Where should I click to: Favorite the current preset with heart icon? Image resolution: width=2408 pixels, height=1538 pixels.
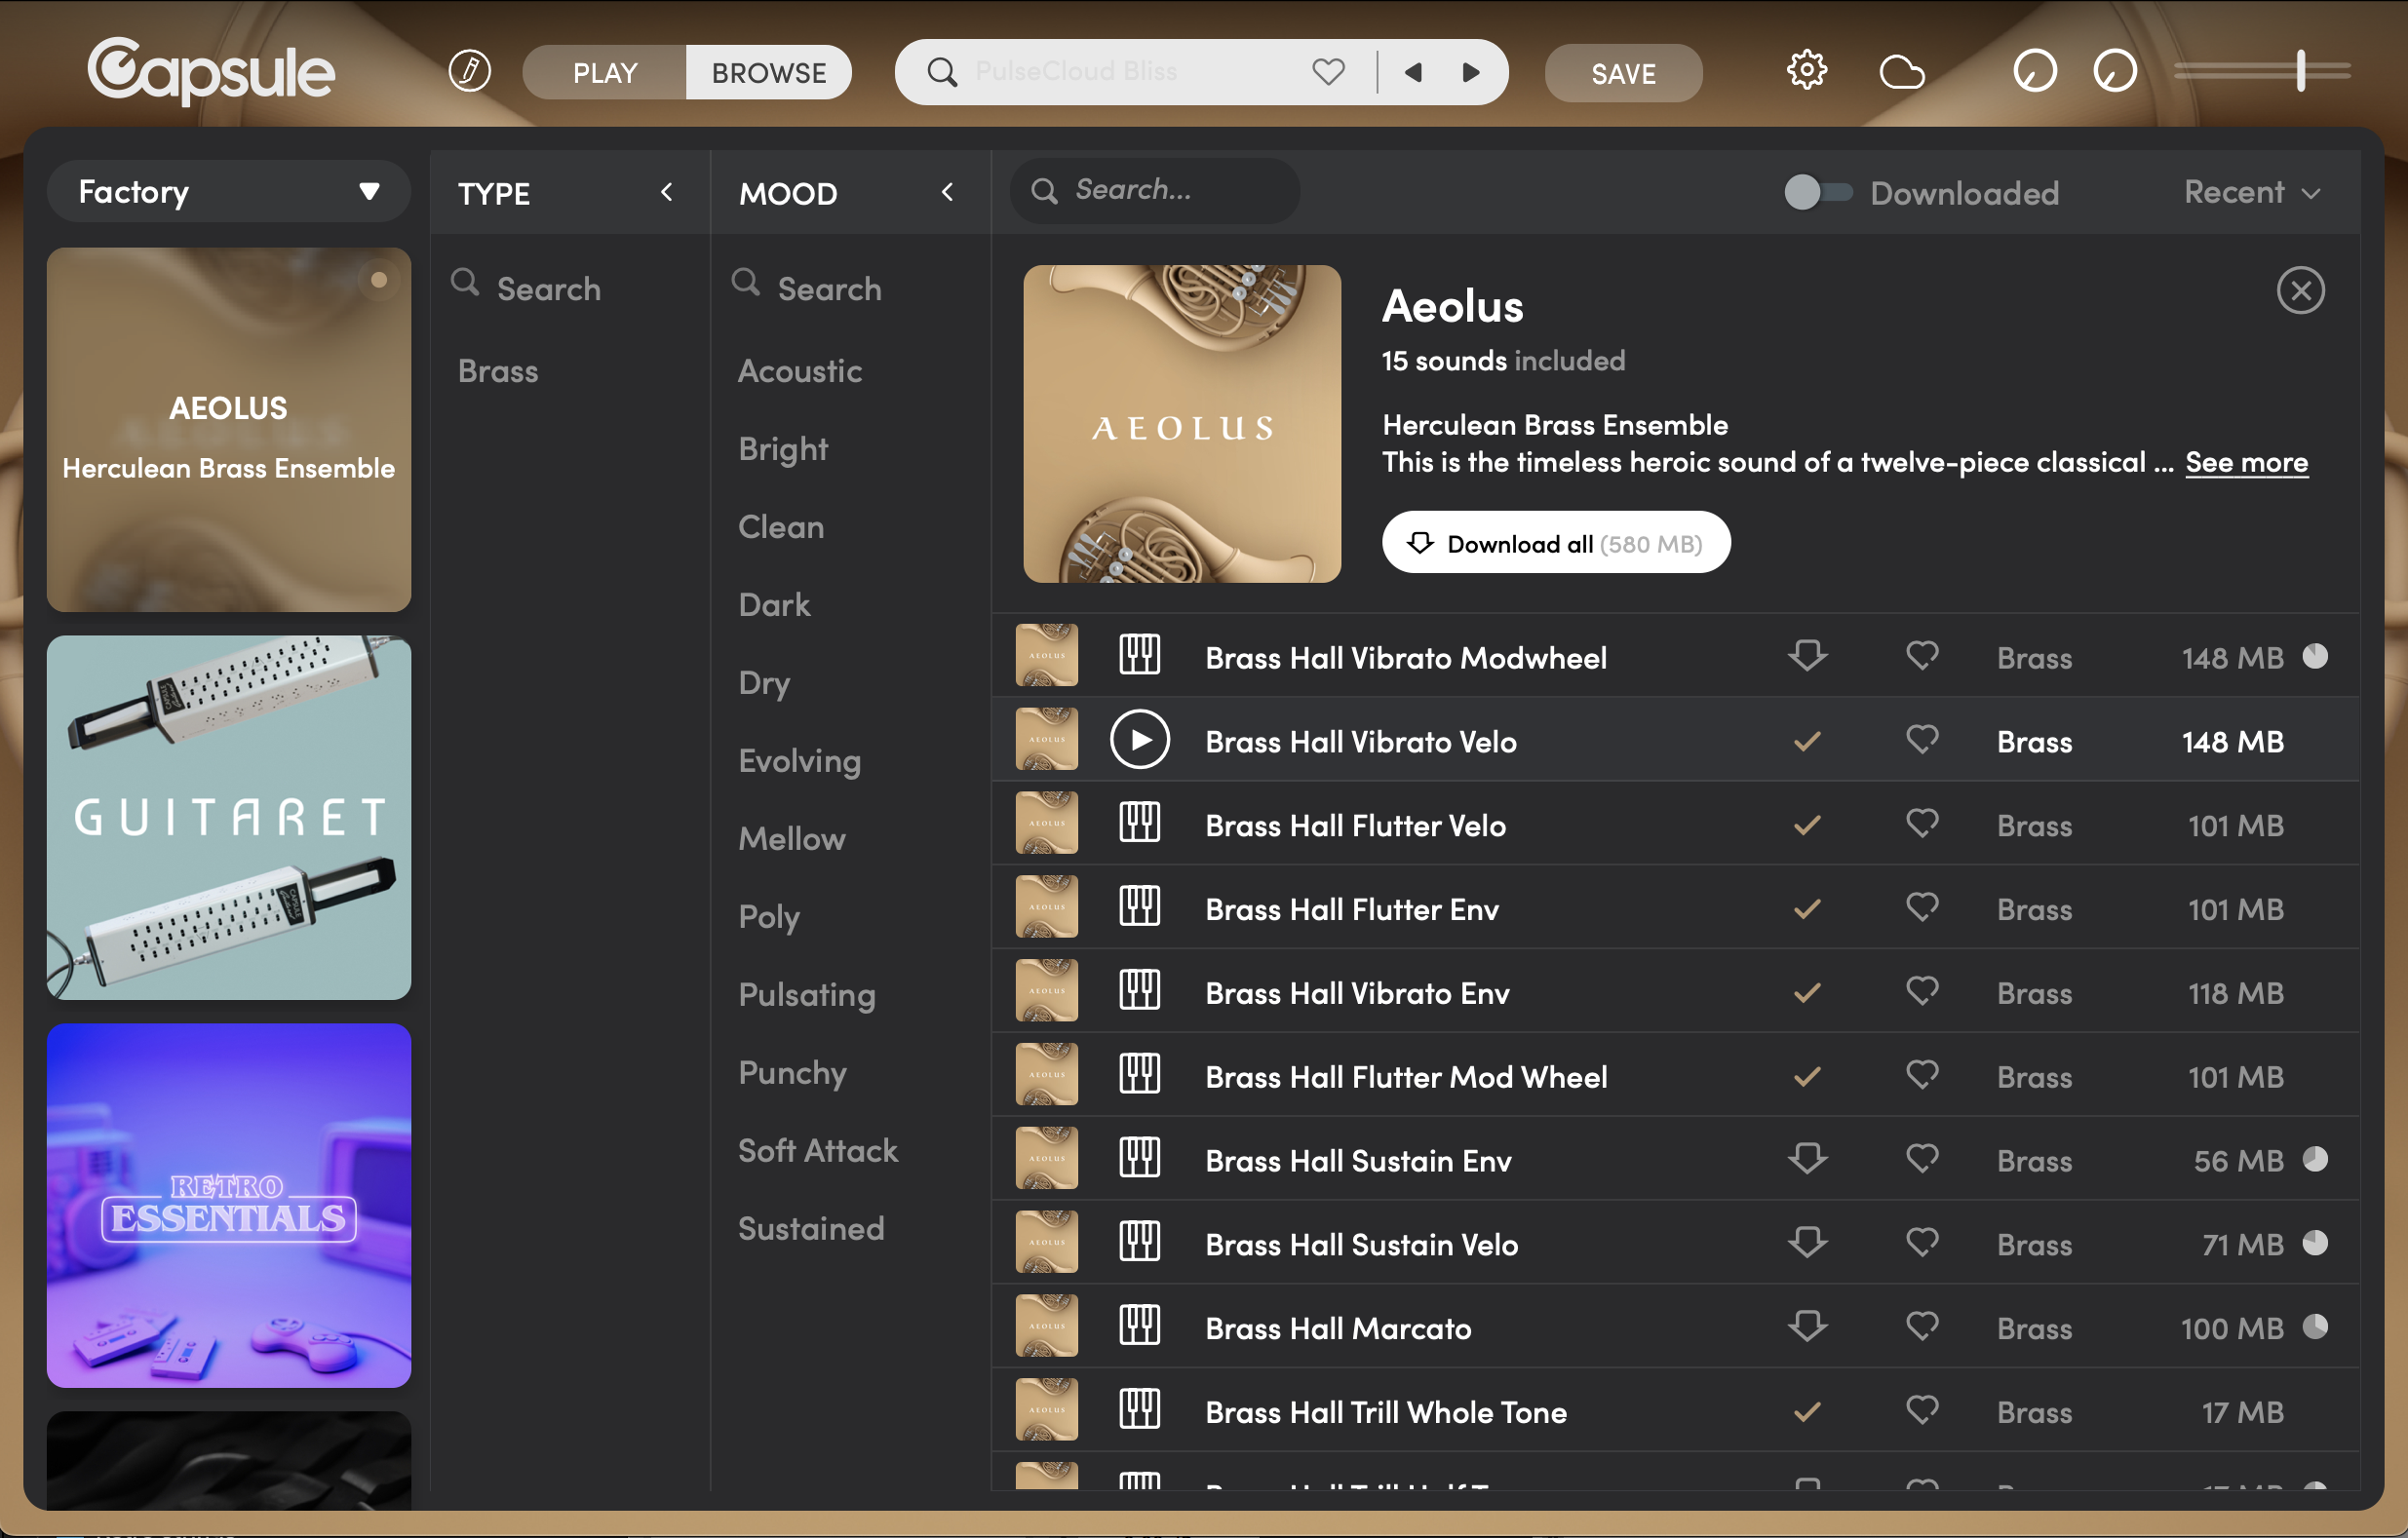[1328, 72]
